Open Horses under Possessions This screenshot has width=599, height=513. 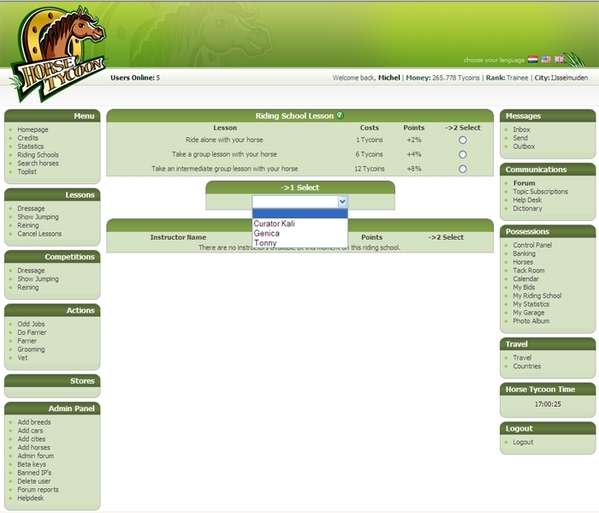tap(523, 262)
